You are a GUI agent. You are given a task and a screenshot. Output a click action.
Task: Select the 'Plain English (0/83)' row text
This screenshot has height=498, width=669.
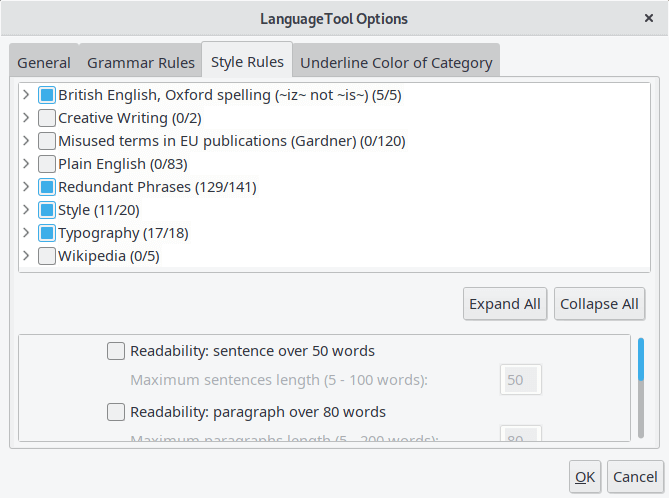click(123, 164)
